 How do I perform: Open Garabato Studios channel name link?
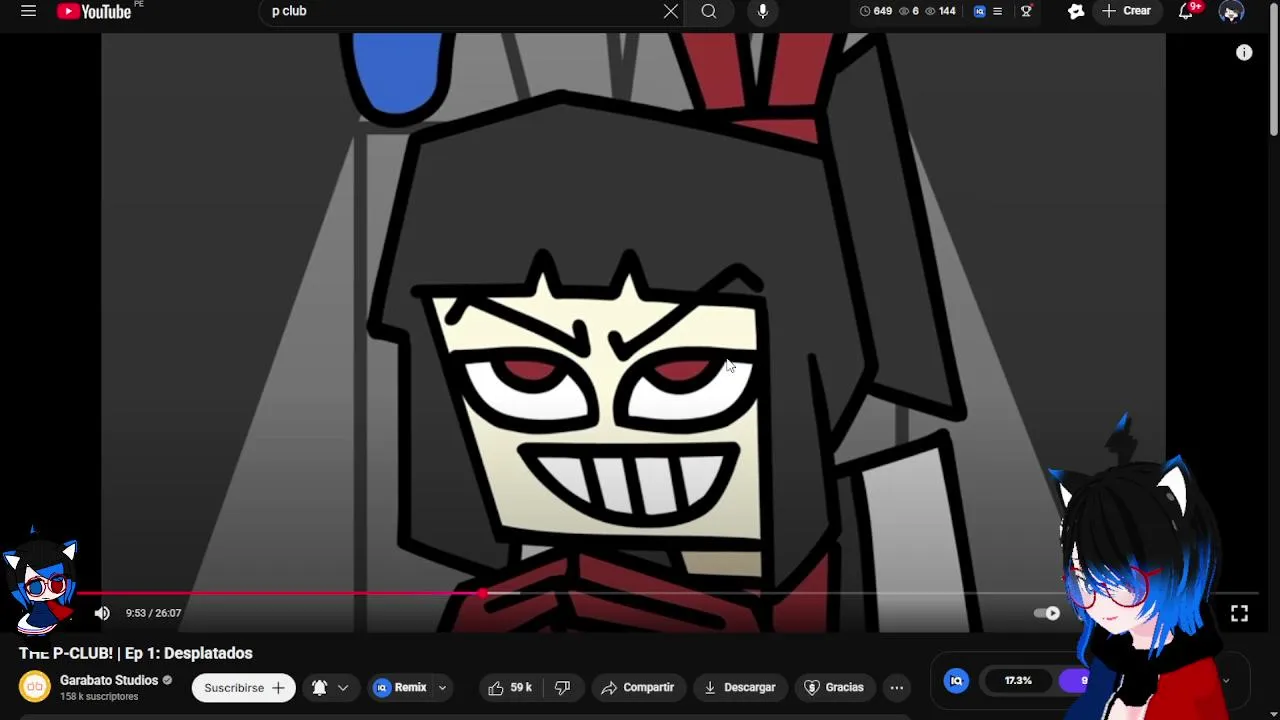(x=109, y=680)
